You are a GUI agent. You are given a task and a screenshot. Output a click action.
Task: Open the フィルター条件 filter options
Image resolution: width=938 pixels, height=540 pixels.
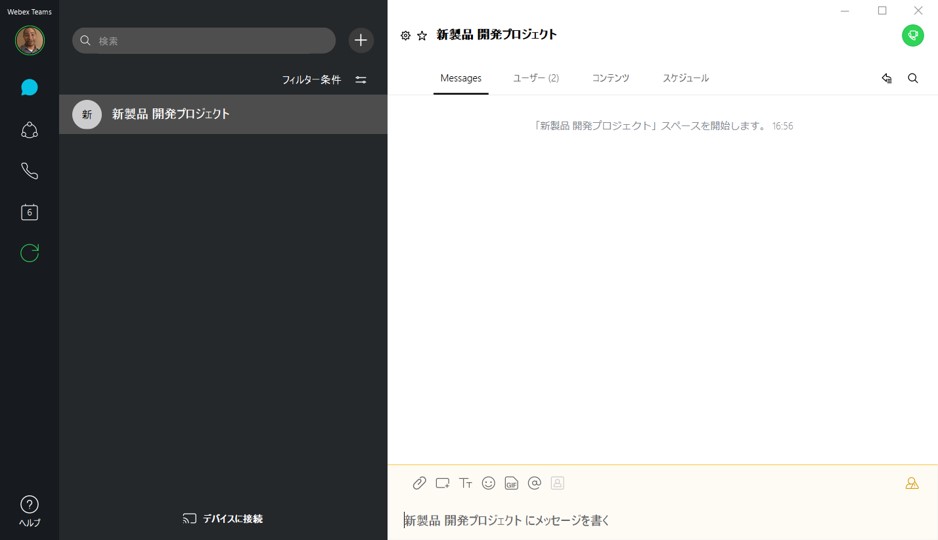[323, 80]
